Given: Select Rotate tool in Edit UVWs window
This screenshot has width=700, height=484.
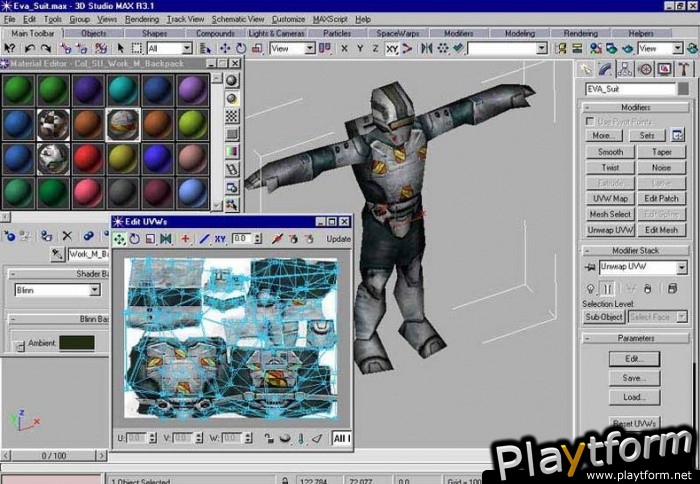Looking at the screenshot, I should (x=135, y=239).
